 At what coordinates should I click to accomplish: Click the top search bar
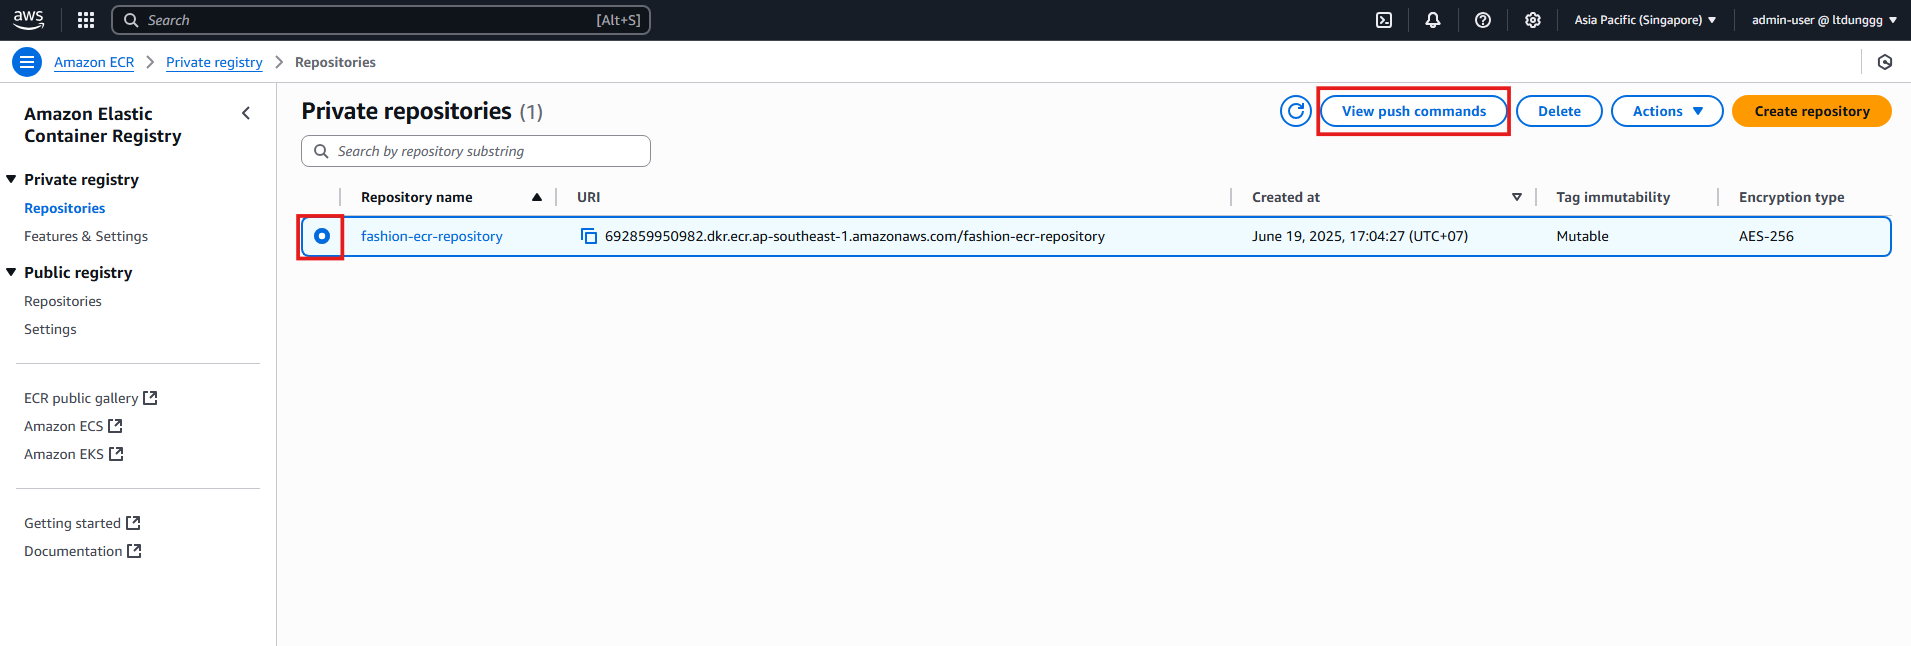point(381,20)
